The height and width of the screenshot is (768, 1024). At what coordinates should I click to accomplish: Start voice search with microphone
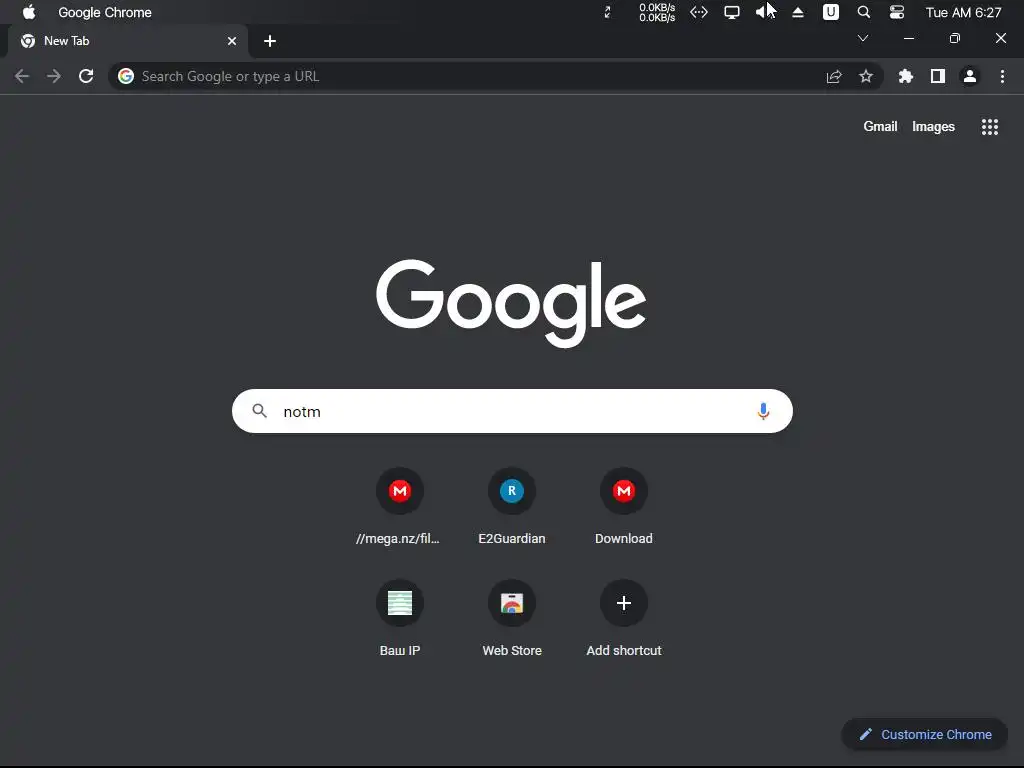point(763,411)
